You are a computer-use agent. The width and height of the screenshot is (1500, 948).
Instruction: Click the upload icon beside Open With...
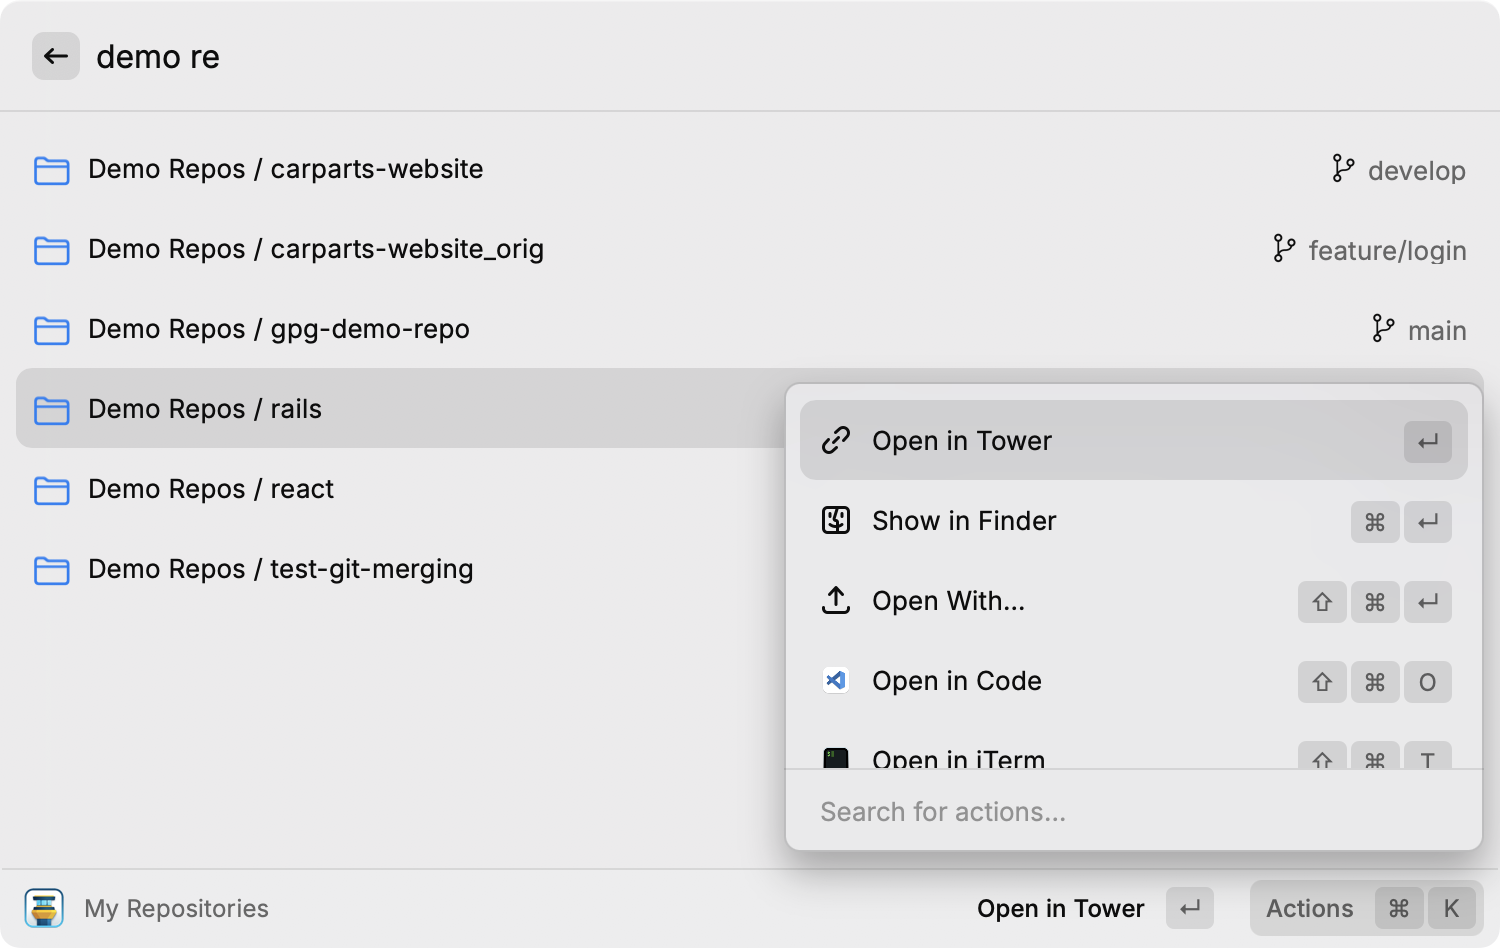835,600
